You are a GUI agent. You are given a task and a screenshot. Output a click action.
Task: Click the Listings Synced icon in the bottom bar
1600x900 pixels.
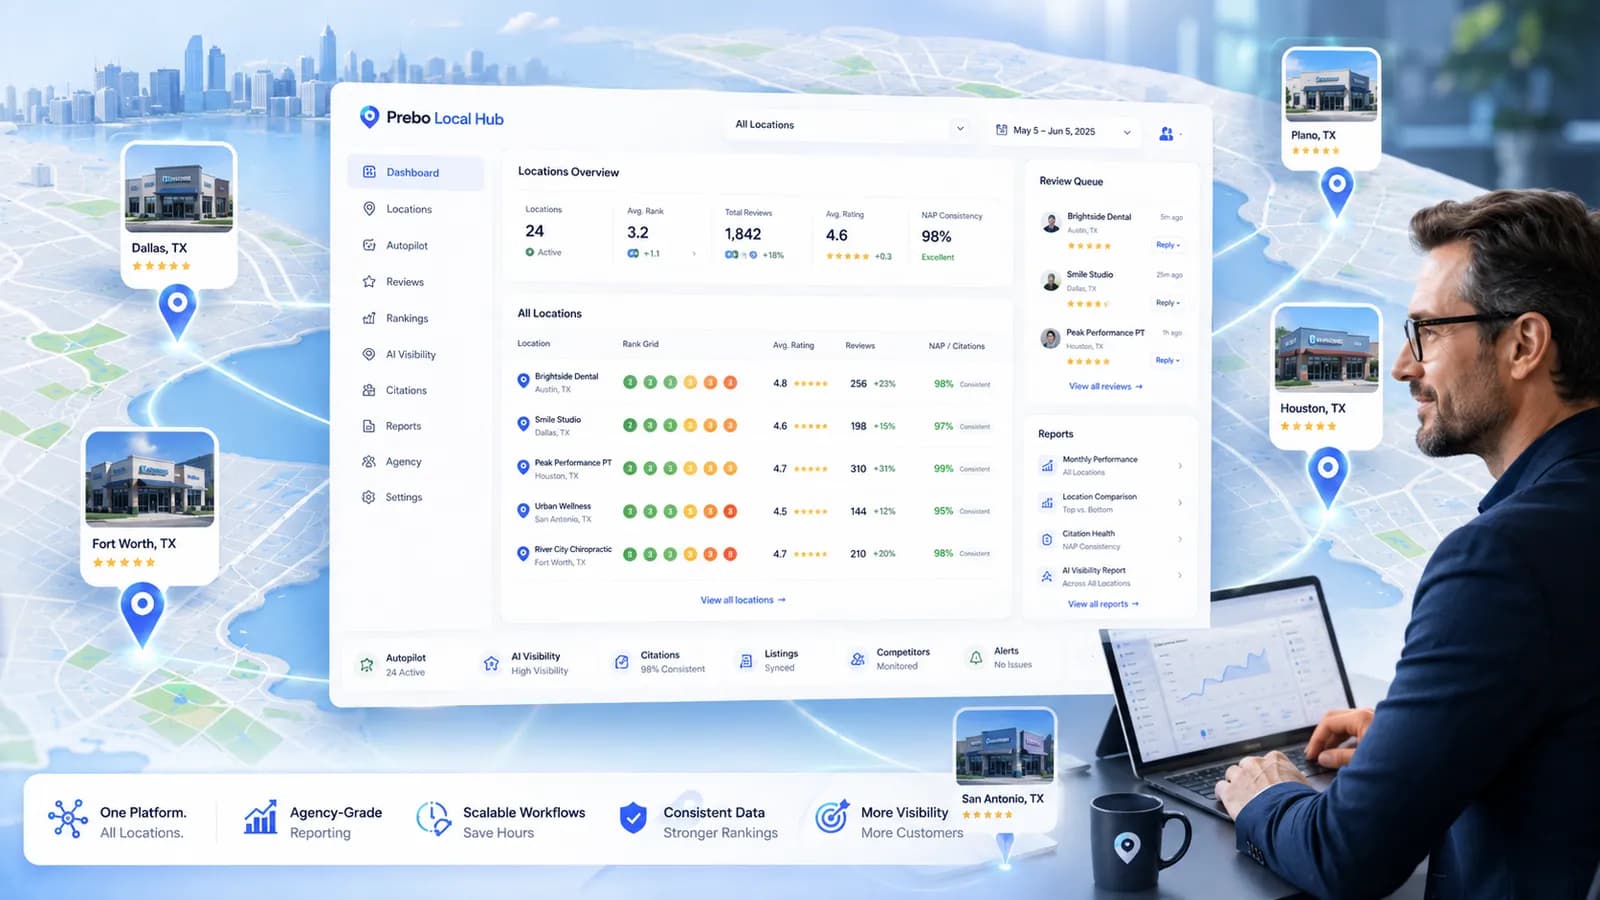coord(746,661)
